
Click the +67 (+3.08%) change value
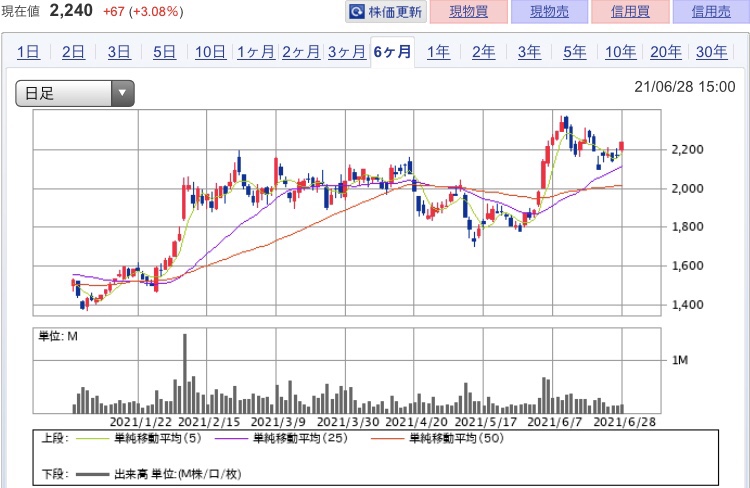pos(143,11)
